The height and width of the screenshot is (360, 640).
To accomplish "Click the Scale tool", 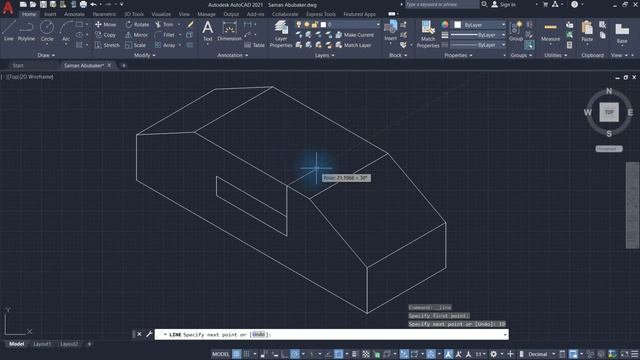I will coord(136,45).
